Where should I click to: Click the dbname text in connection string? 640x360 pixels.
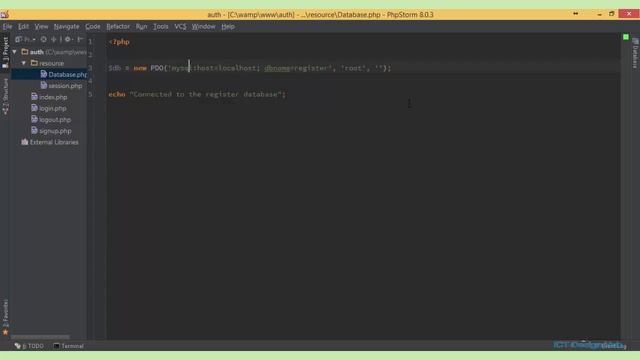point(277,68)
